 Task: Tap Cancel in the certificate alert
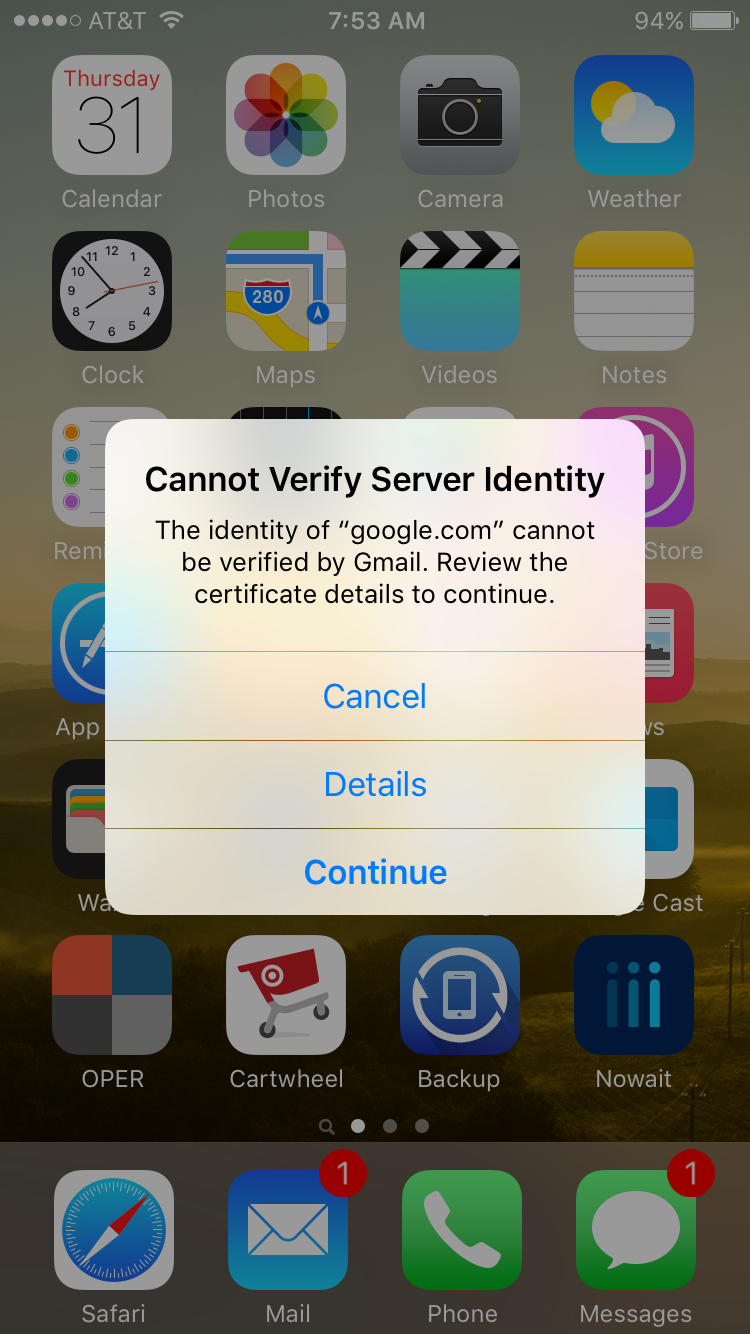[375, 696]
